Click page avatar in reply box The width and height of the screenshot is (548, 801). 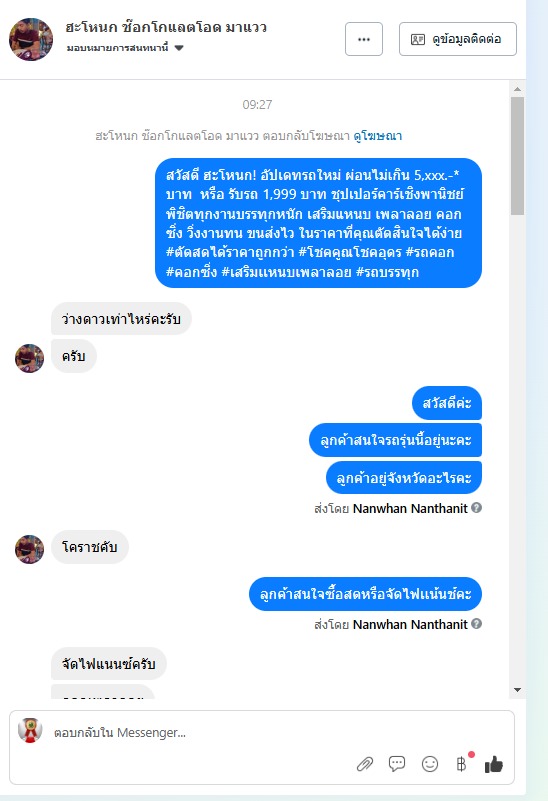tap(30, 731)
